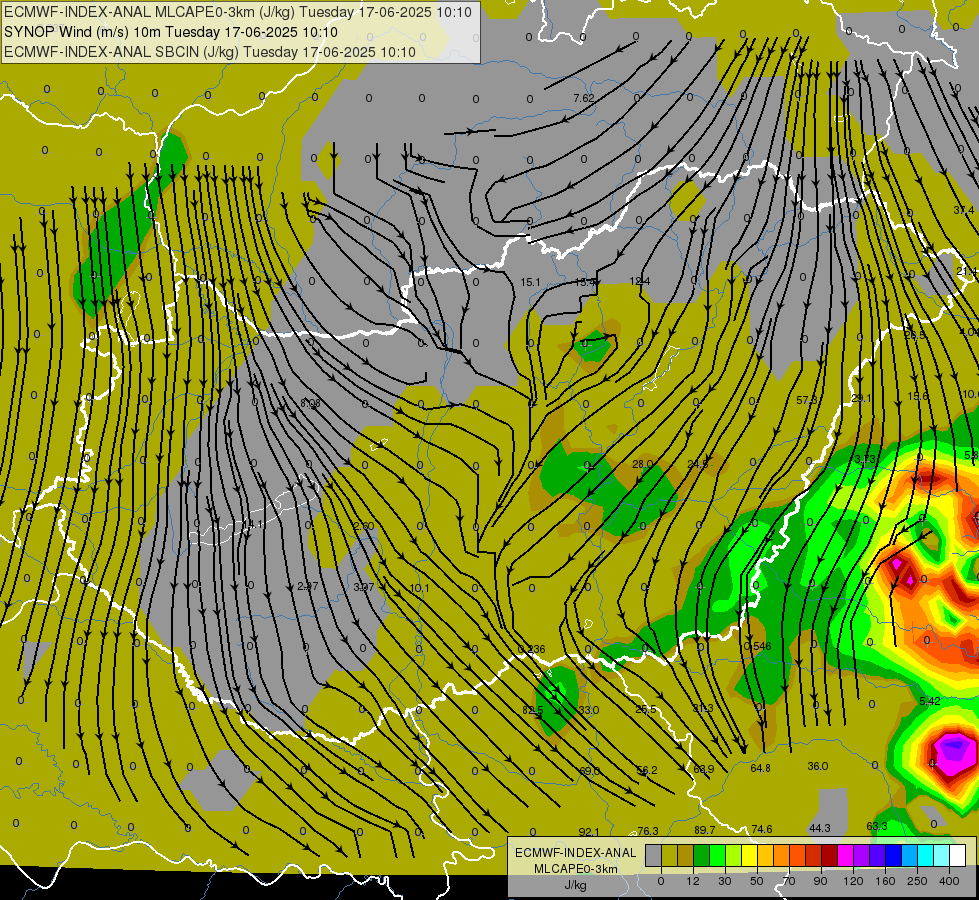Image resolution: width=979 pixels, height=900 pixels.
Task: Click the legend scale value 250
Action: [x=917, y=881]
